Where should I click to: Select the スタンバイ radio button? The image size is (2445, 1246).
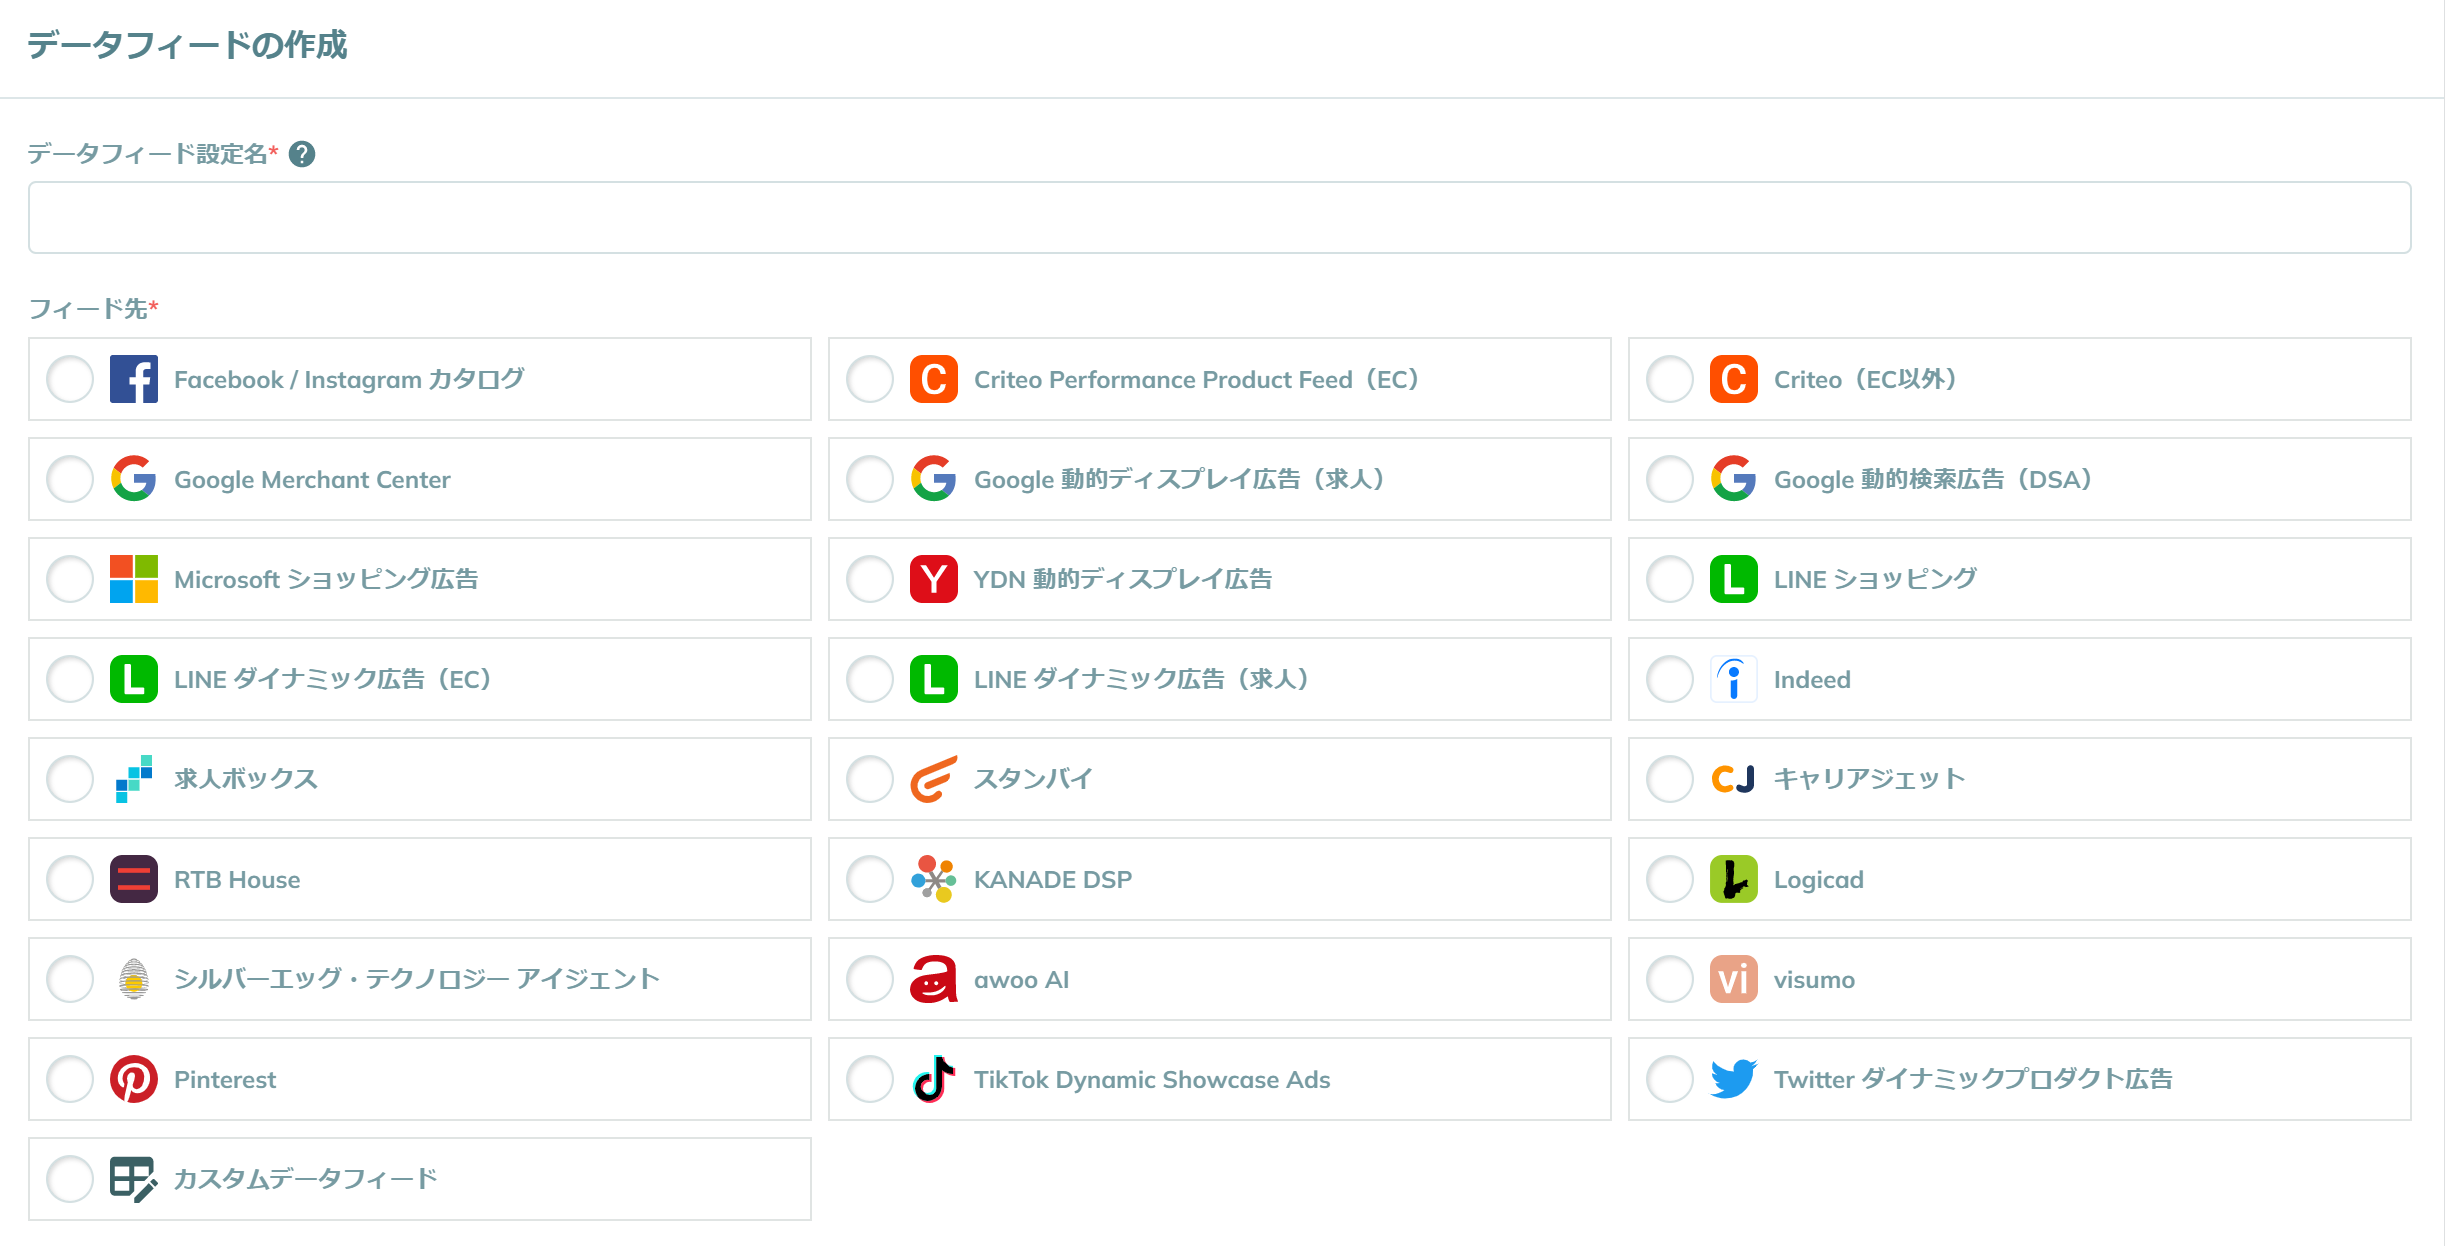[x=870, y=779]
